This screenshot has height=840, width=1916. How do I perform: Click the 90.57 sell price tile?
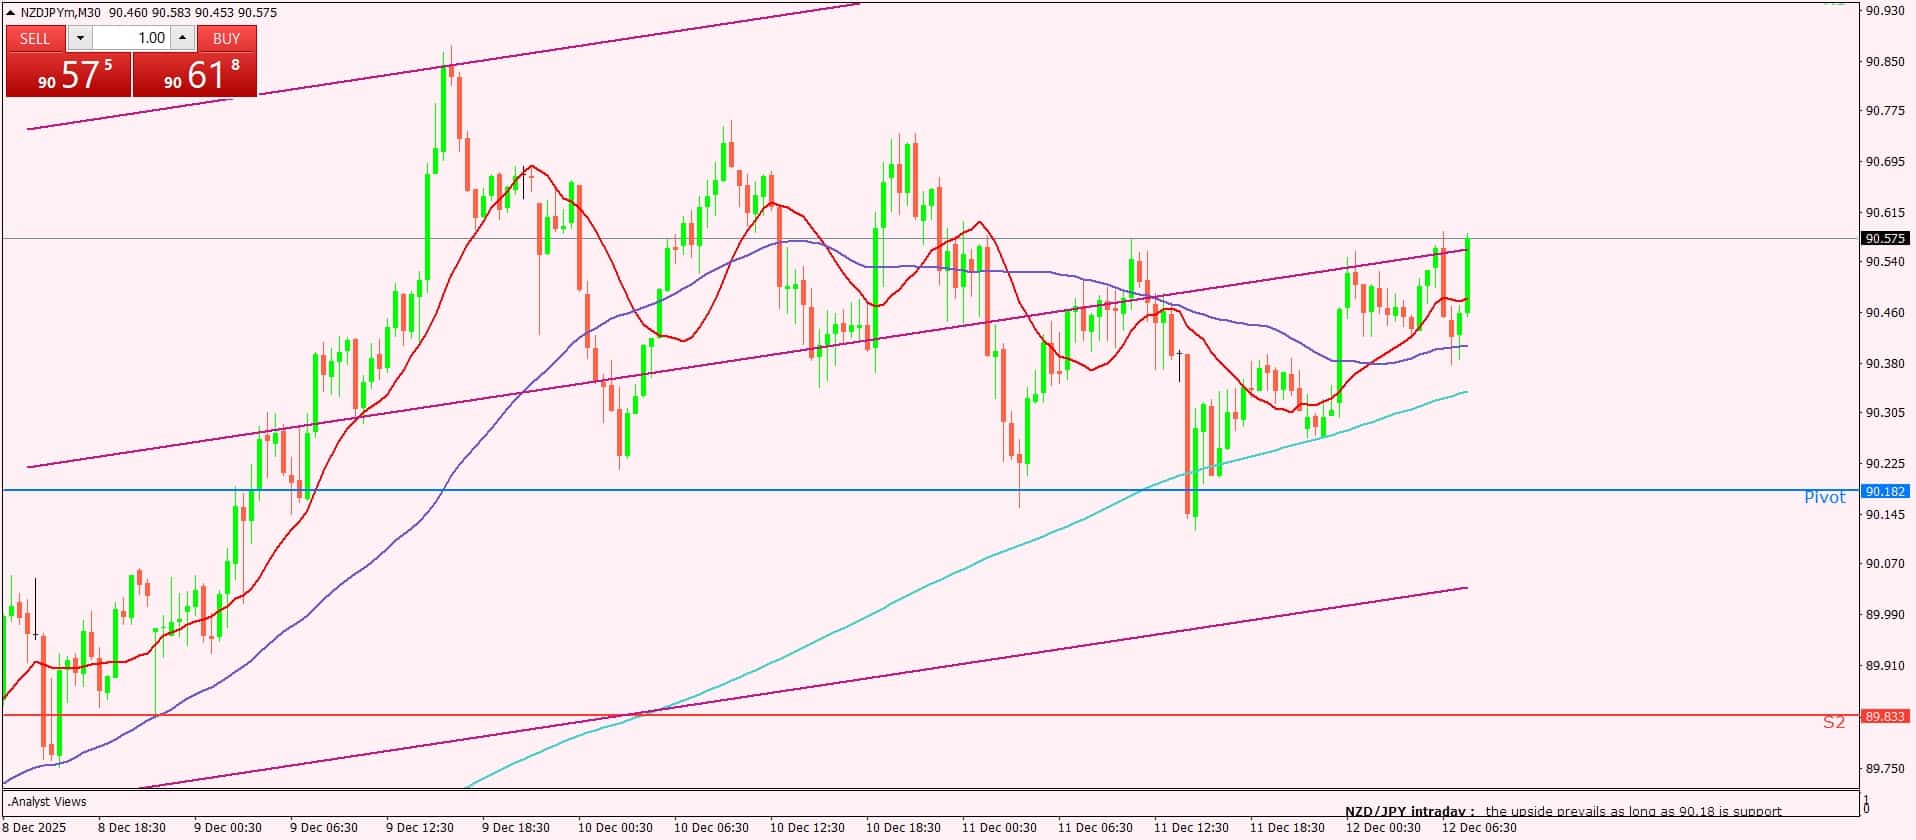click(68, 75)
